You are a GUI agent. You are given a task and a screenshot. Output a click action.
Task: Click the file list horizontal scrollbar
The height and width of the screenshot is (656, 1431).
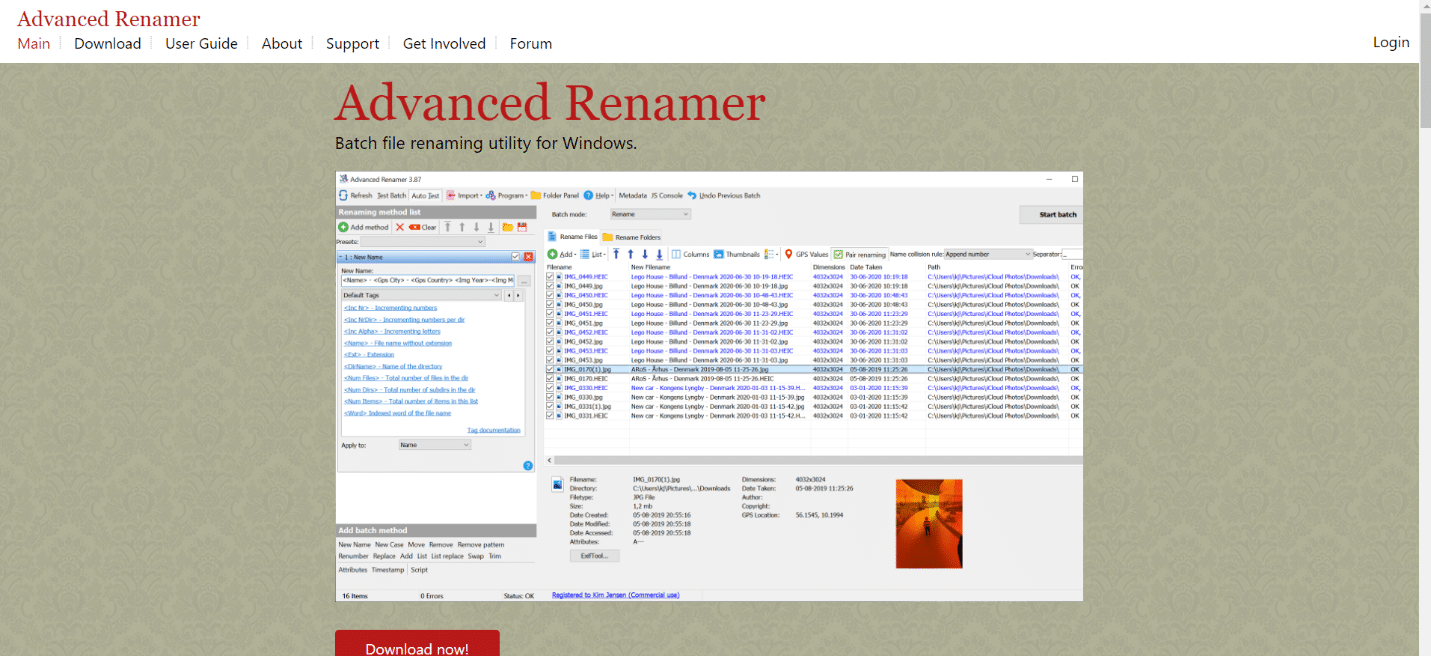[813, 460]
